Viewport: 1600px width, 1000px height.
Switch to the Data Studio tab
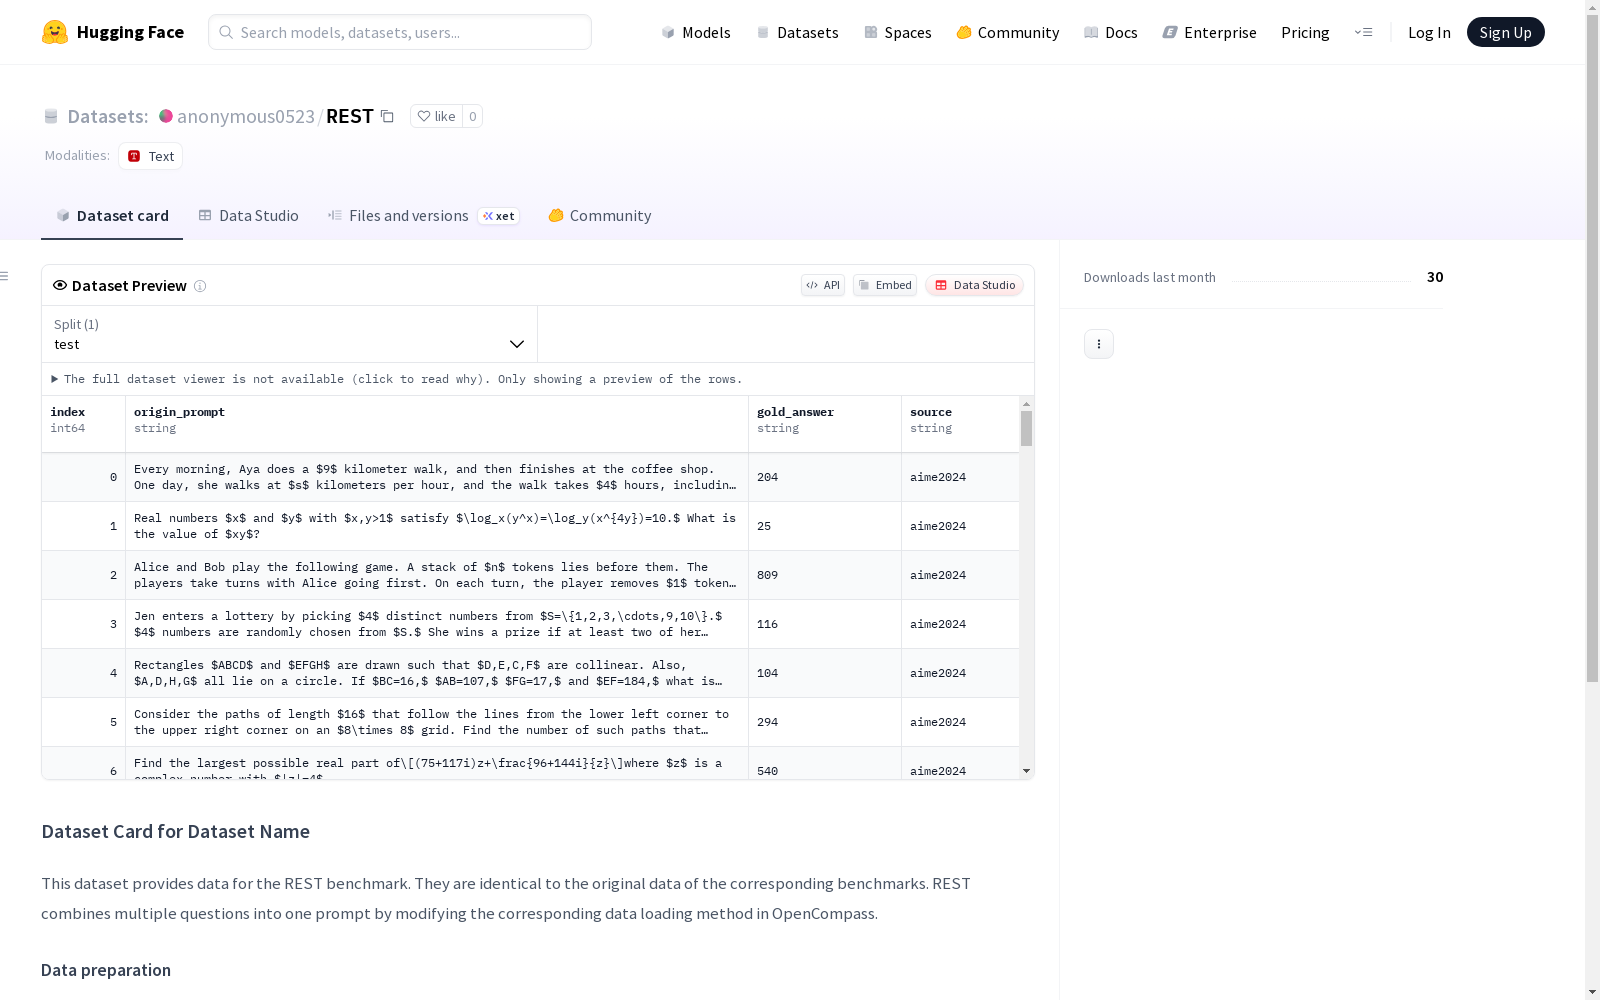click(x=249, y=216)
